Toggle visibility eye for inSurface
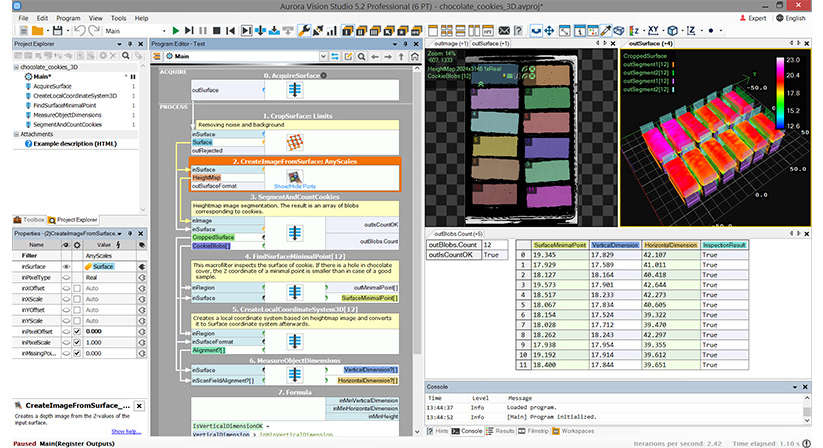823x448 pixels. (x=66, y=266)
